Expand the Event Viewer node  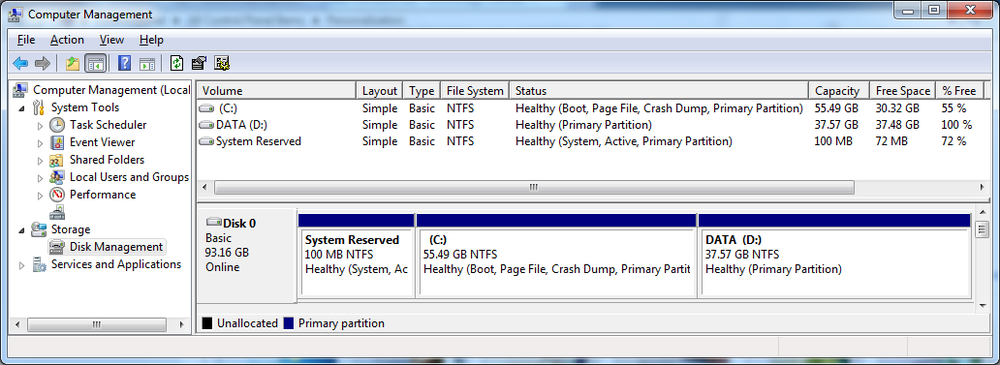click(41, 143)
